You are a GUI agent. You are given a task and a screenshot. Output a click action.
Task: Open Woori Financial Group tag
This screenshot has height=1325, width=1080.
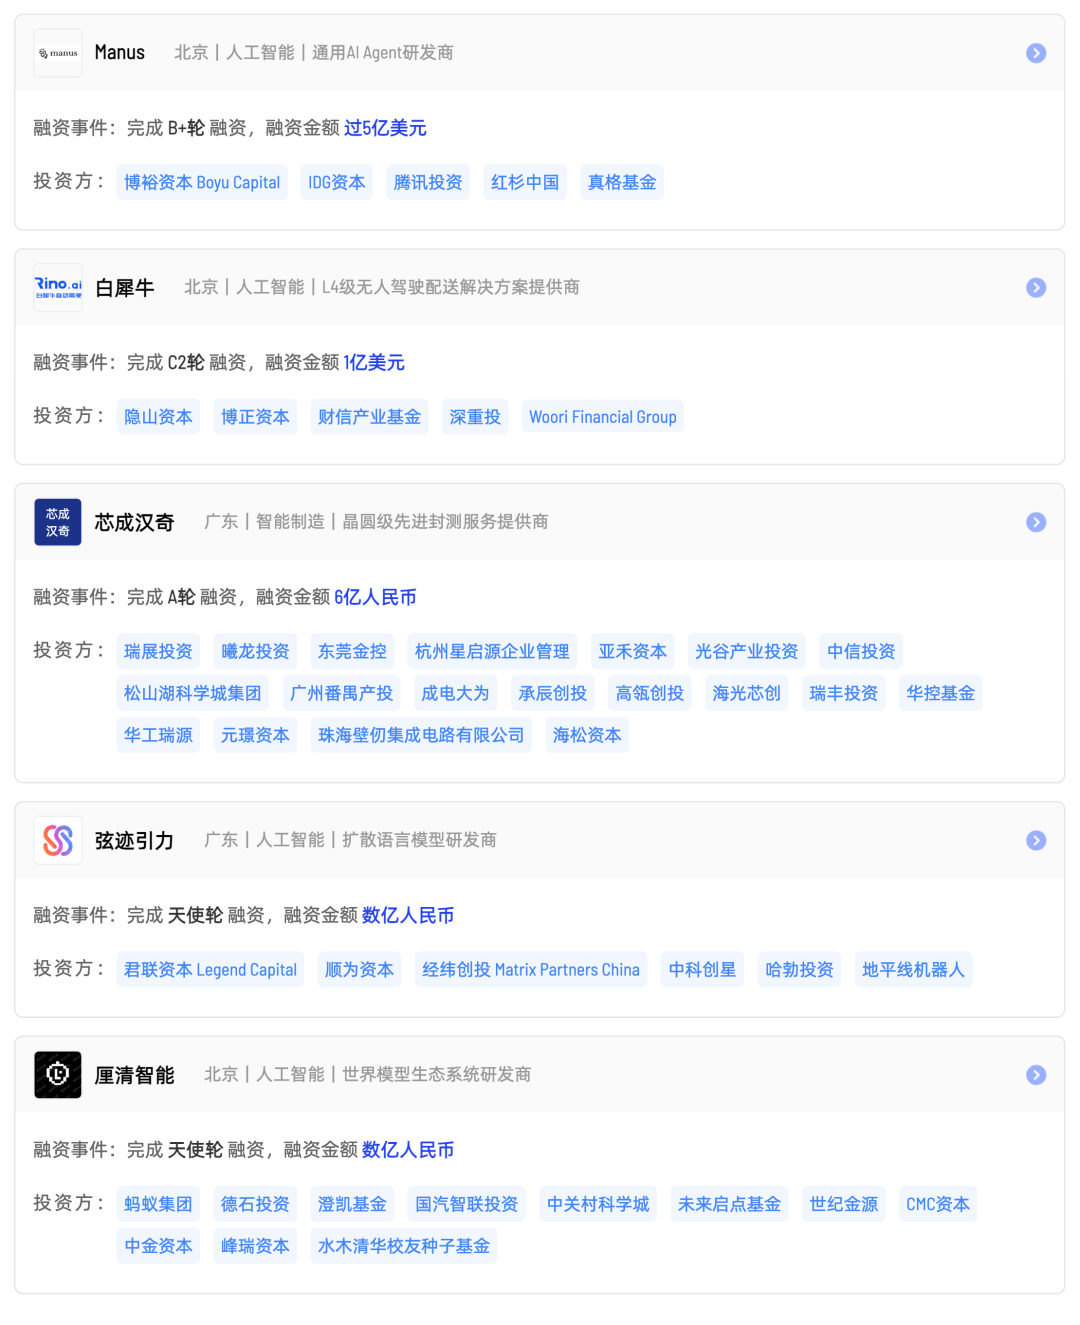tap(603, 417)
